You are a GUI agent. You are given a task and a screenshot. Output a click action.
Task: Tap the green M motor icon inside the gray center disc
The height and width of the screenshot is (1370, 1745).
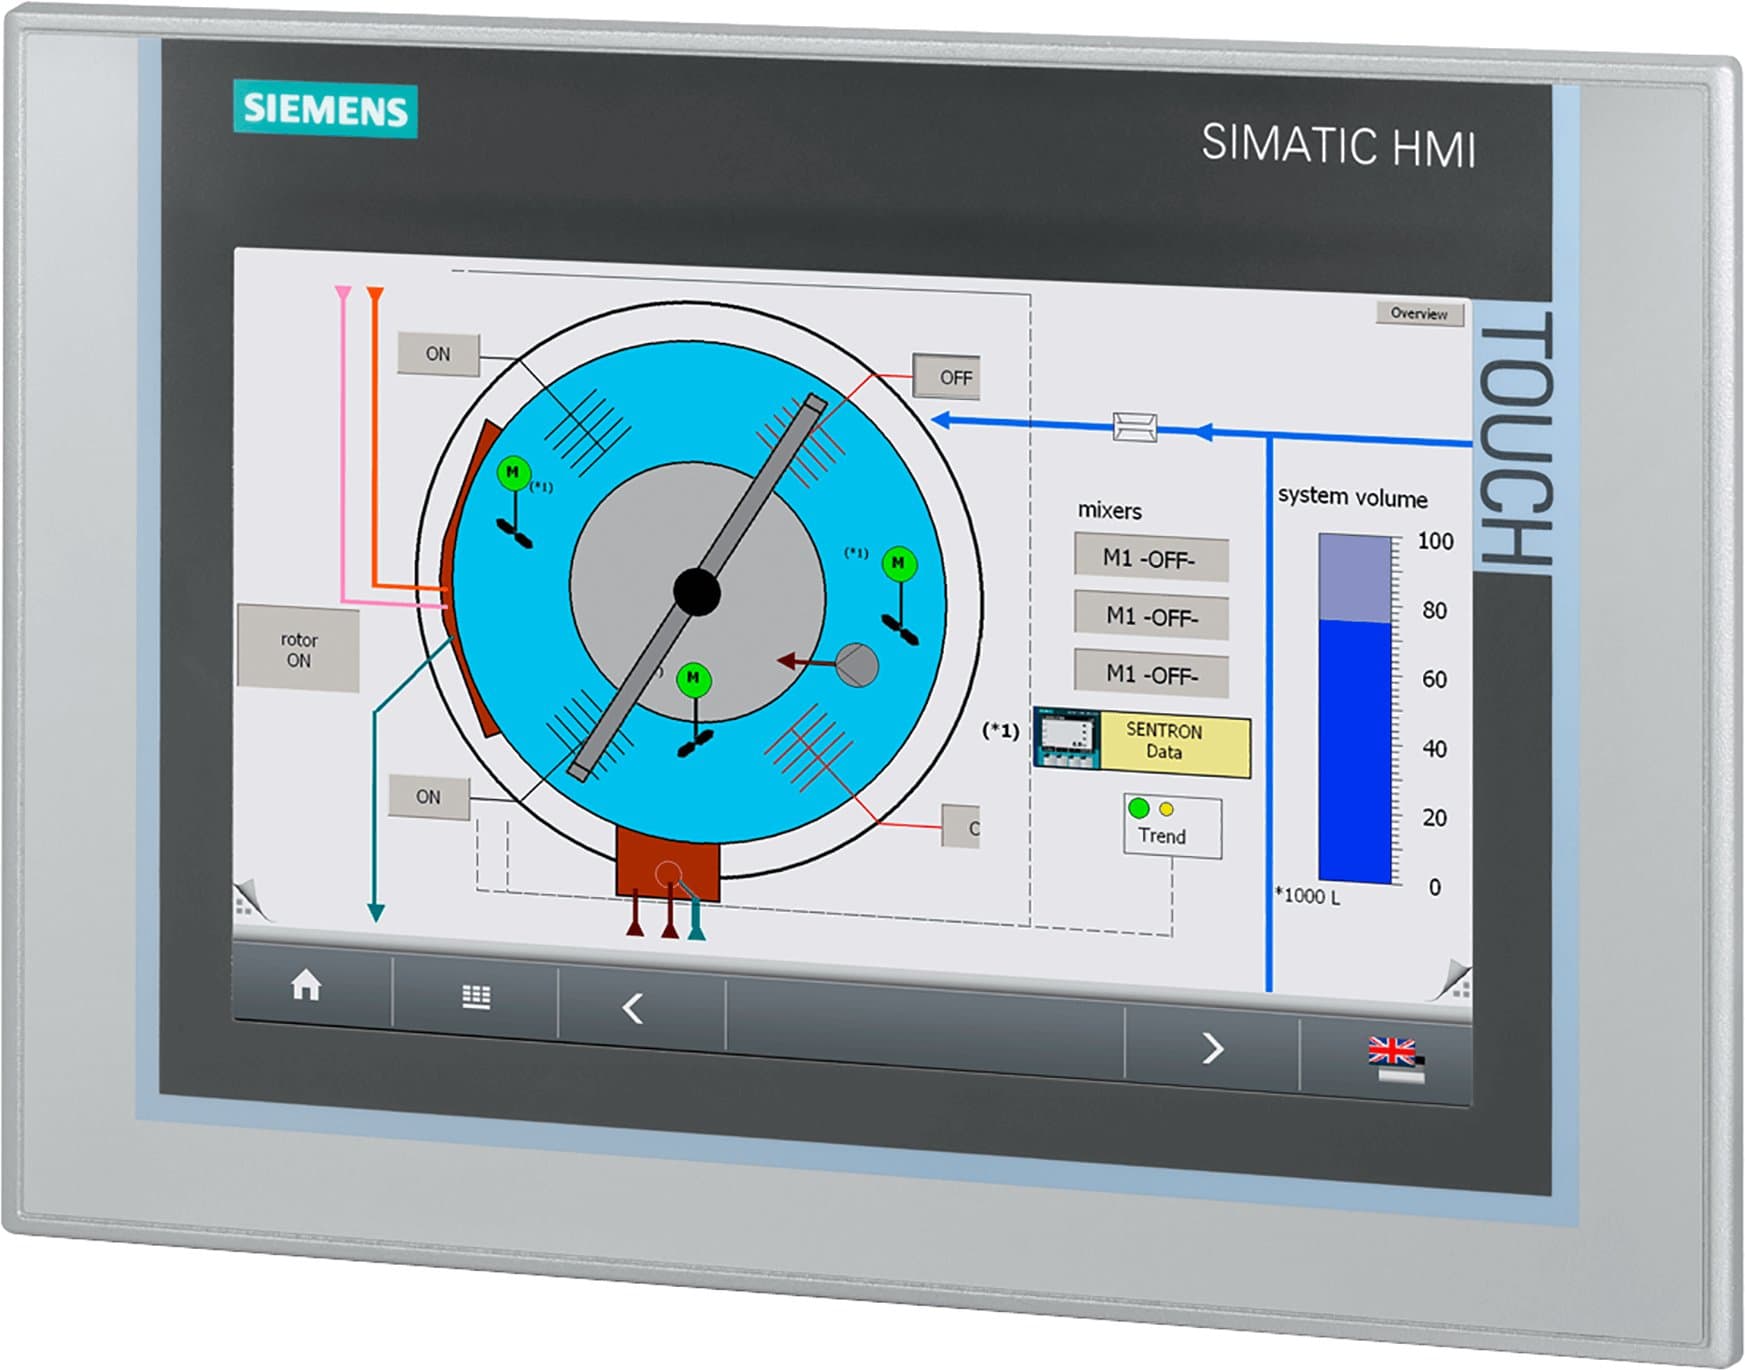(x=693, y=679)
